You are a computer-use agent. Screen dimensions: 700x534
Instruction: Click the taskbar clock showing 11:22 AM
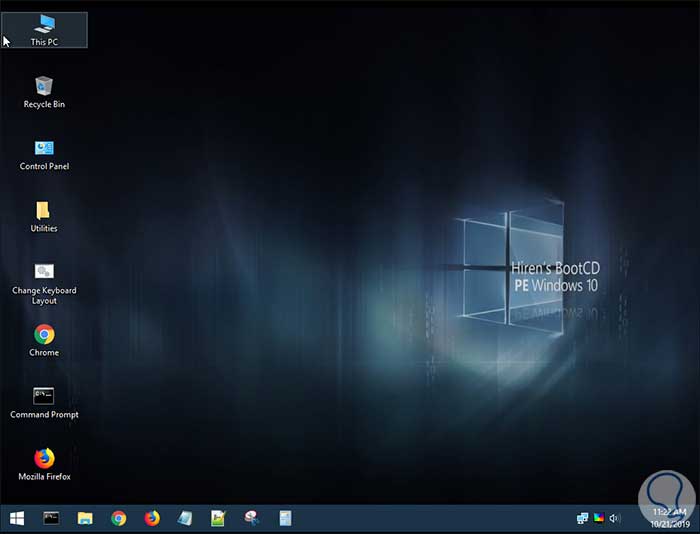tap(670, 518)
